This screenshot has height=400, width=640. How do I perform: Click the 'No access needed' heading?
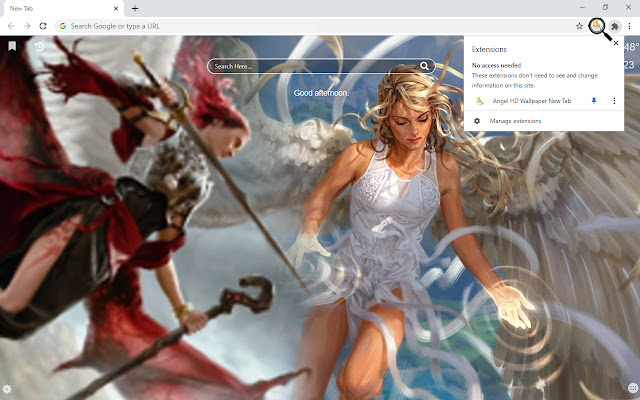(496, 65)
